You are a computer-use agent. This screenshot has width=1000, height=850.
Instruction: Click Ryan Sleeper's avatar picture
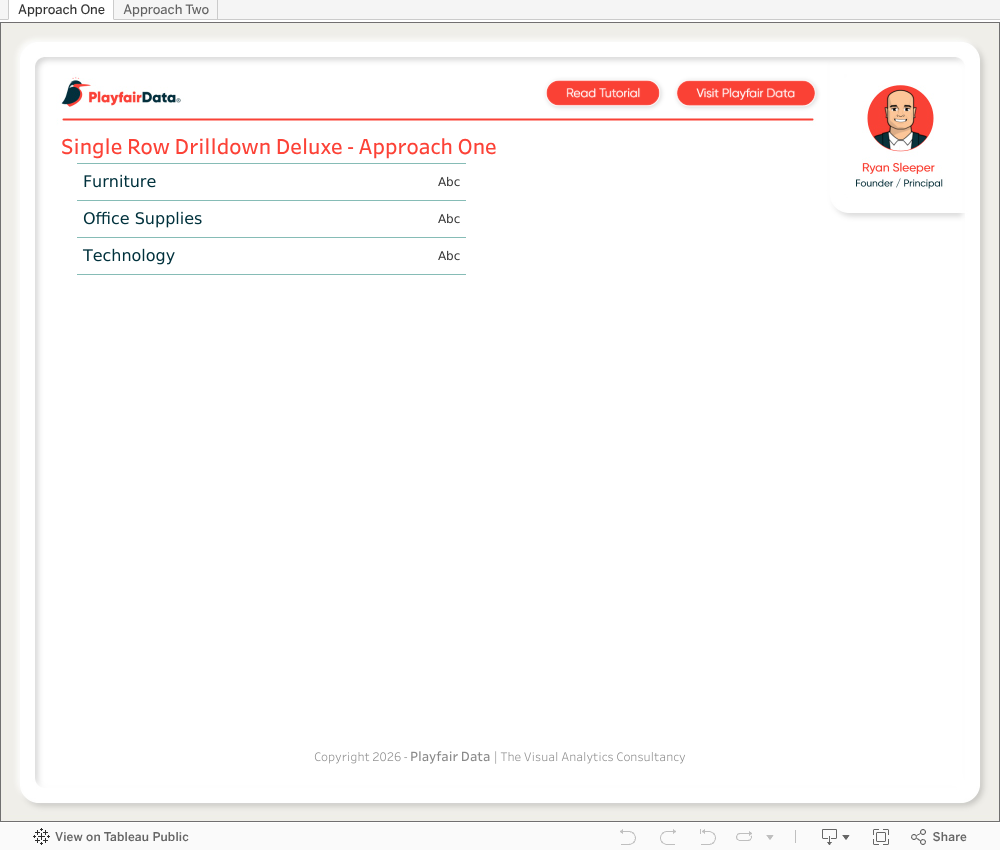point(900,118)
